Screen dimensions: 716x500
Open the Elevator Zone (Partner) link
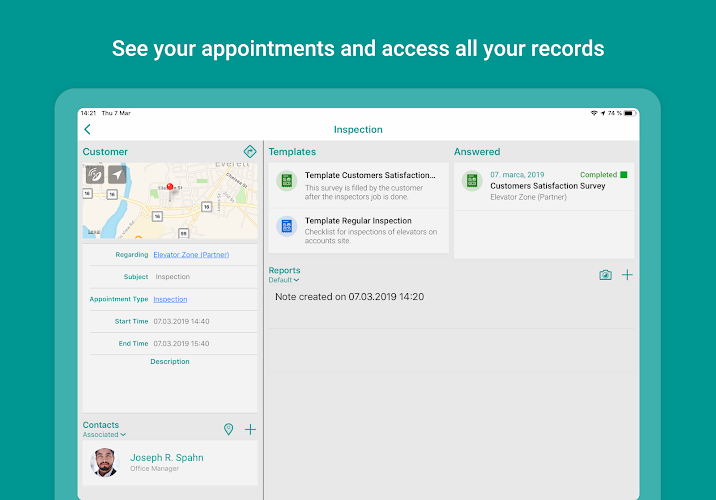[x=191, y=255]
